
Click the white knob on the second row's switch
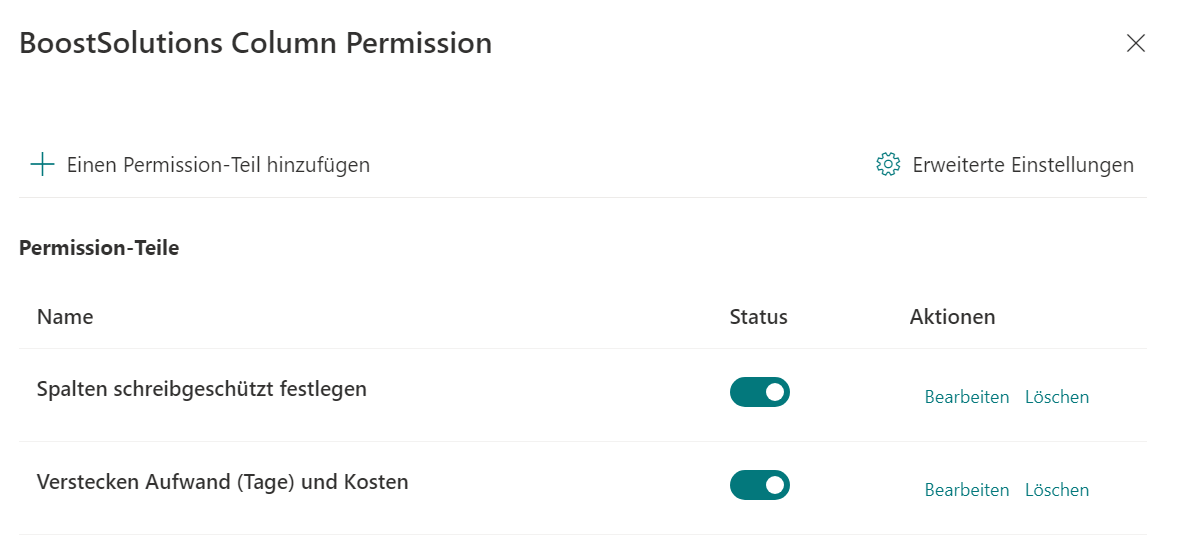tap(774, 485)
